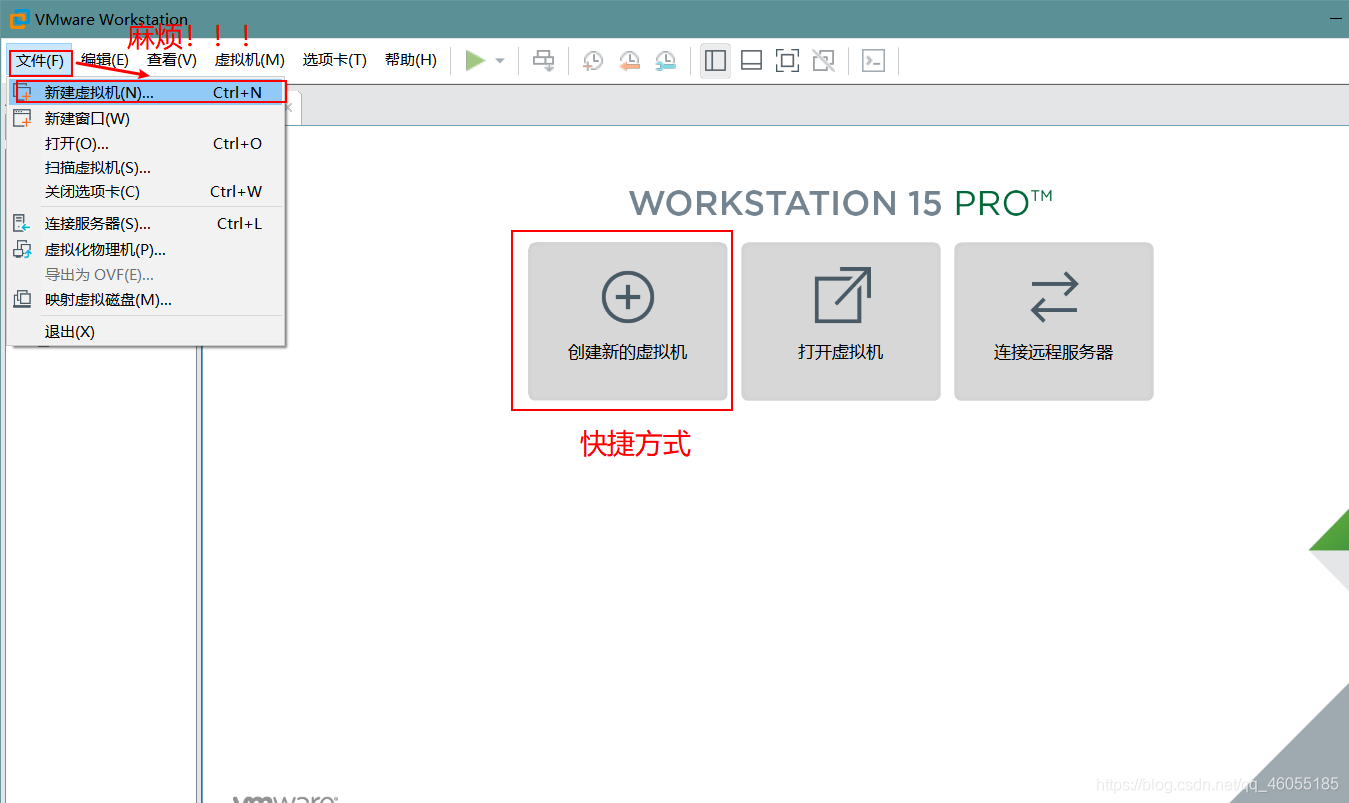Open the 文件(F) menu
The width and height of the screenshot is (1349, 803).
40,61
